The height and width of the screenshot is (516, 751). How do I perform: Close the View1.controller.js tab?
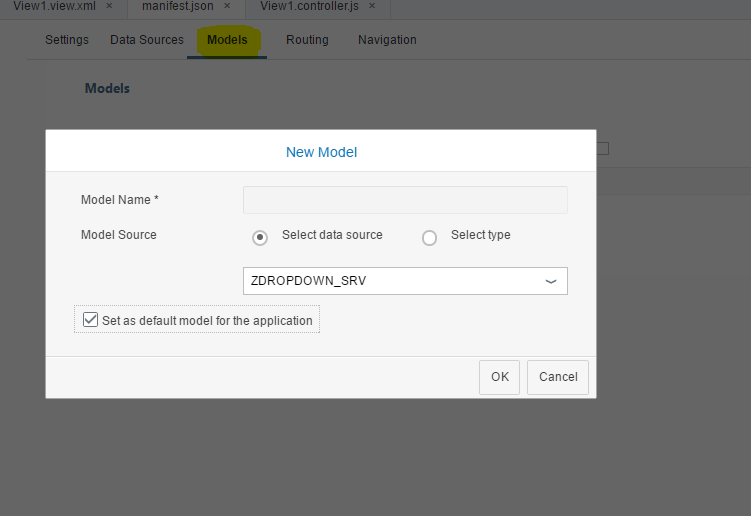click(x=372, y=6)
